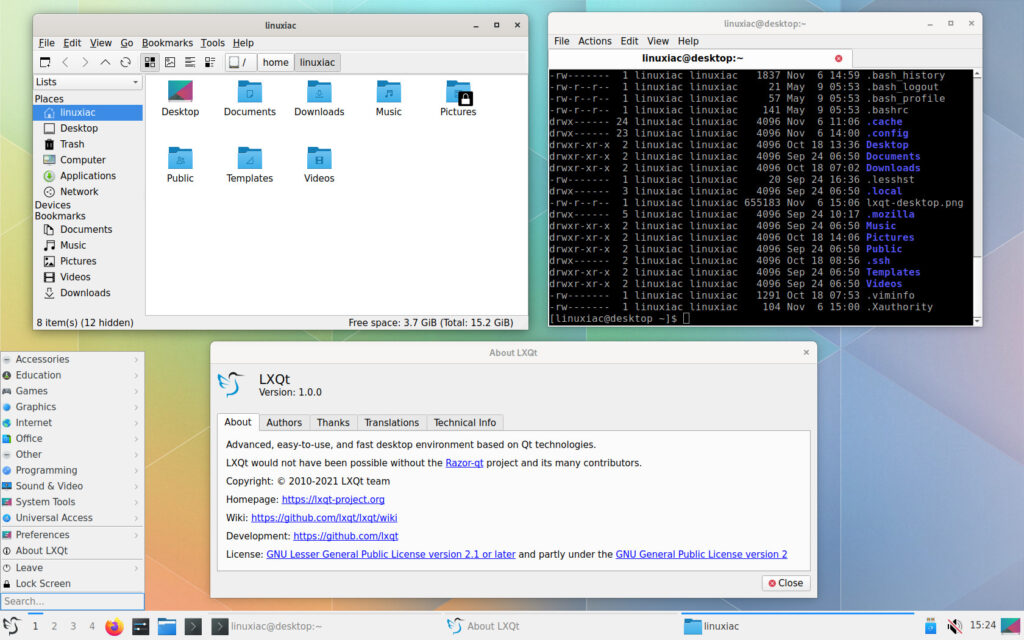
Task: Open the Downloads bookmark in sidebar
Action: [x=85, y=293]
